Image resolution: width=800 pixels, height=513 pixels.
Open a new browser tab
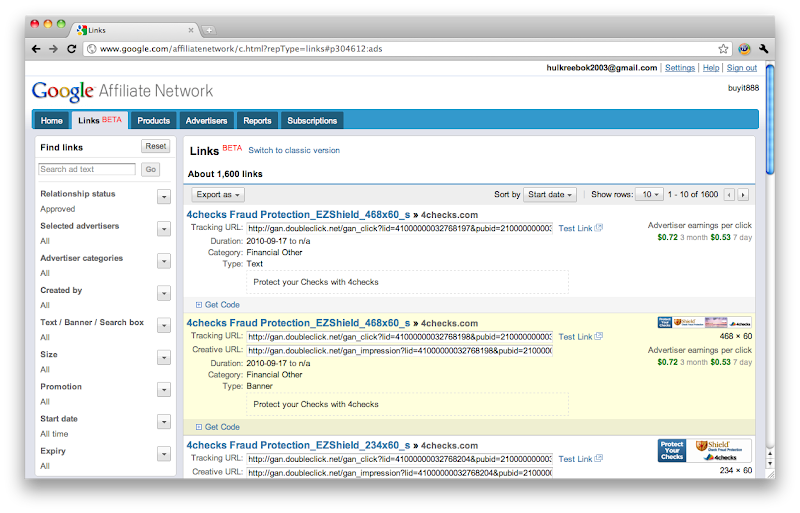click(209, 31)
